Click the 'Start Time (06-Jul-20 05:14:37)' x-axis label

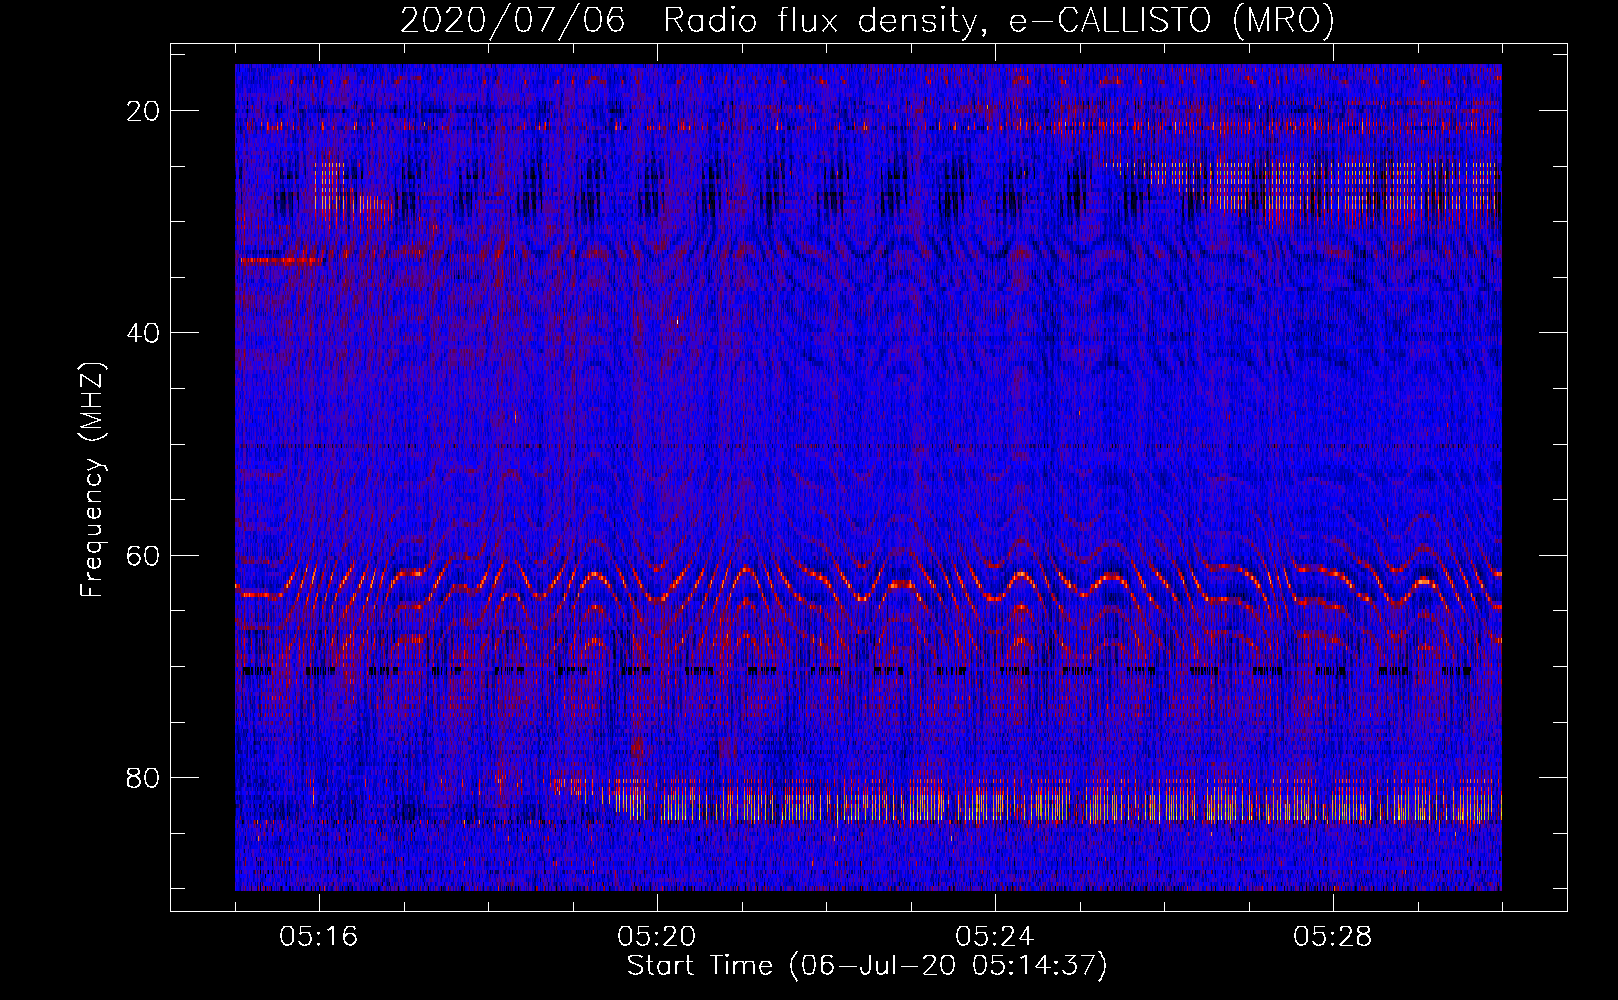(x=867, y=966)
